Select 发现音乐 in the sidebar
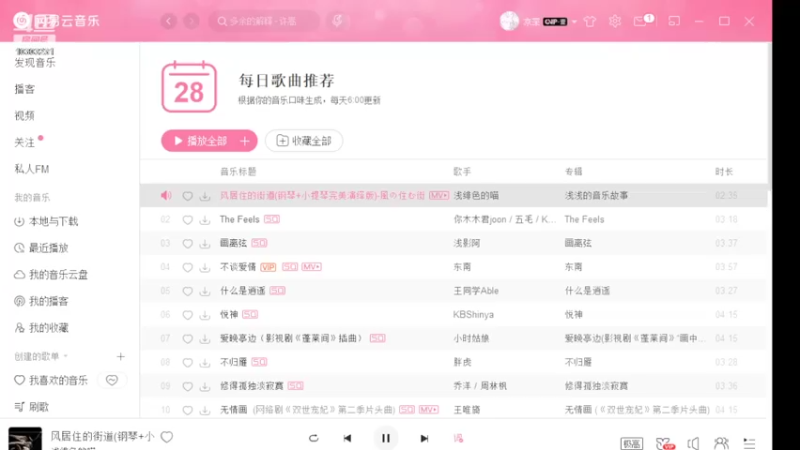This screenshot has width=800, height=450. tap(35, 63)
